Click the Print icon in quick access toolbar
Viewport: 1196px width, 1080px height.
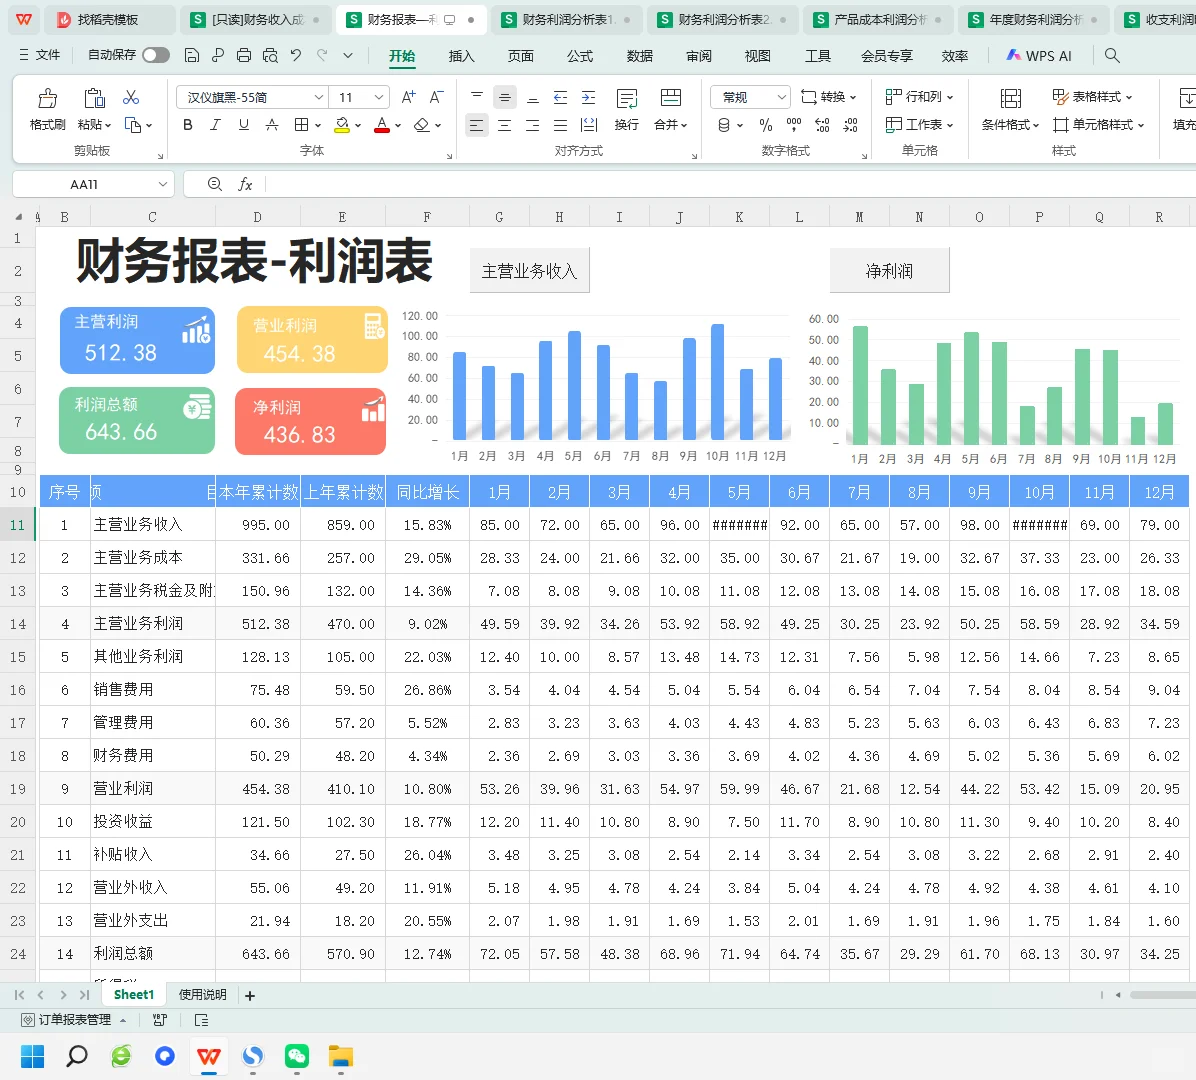click(x=244, y=55)
